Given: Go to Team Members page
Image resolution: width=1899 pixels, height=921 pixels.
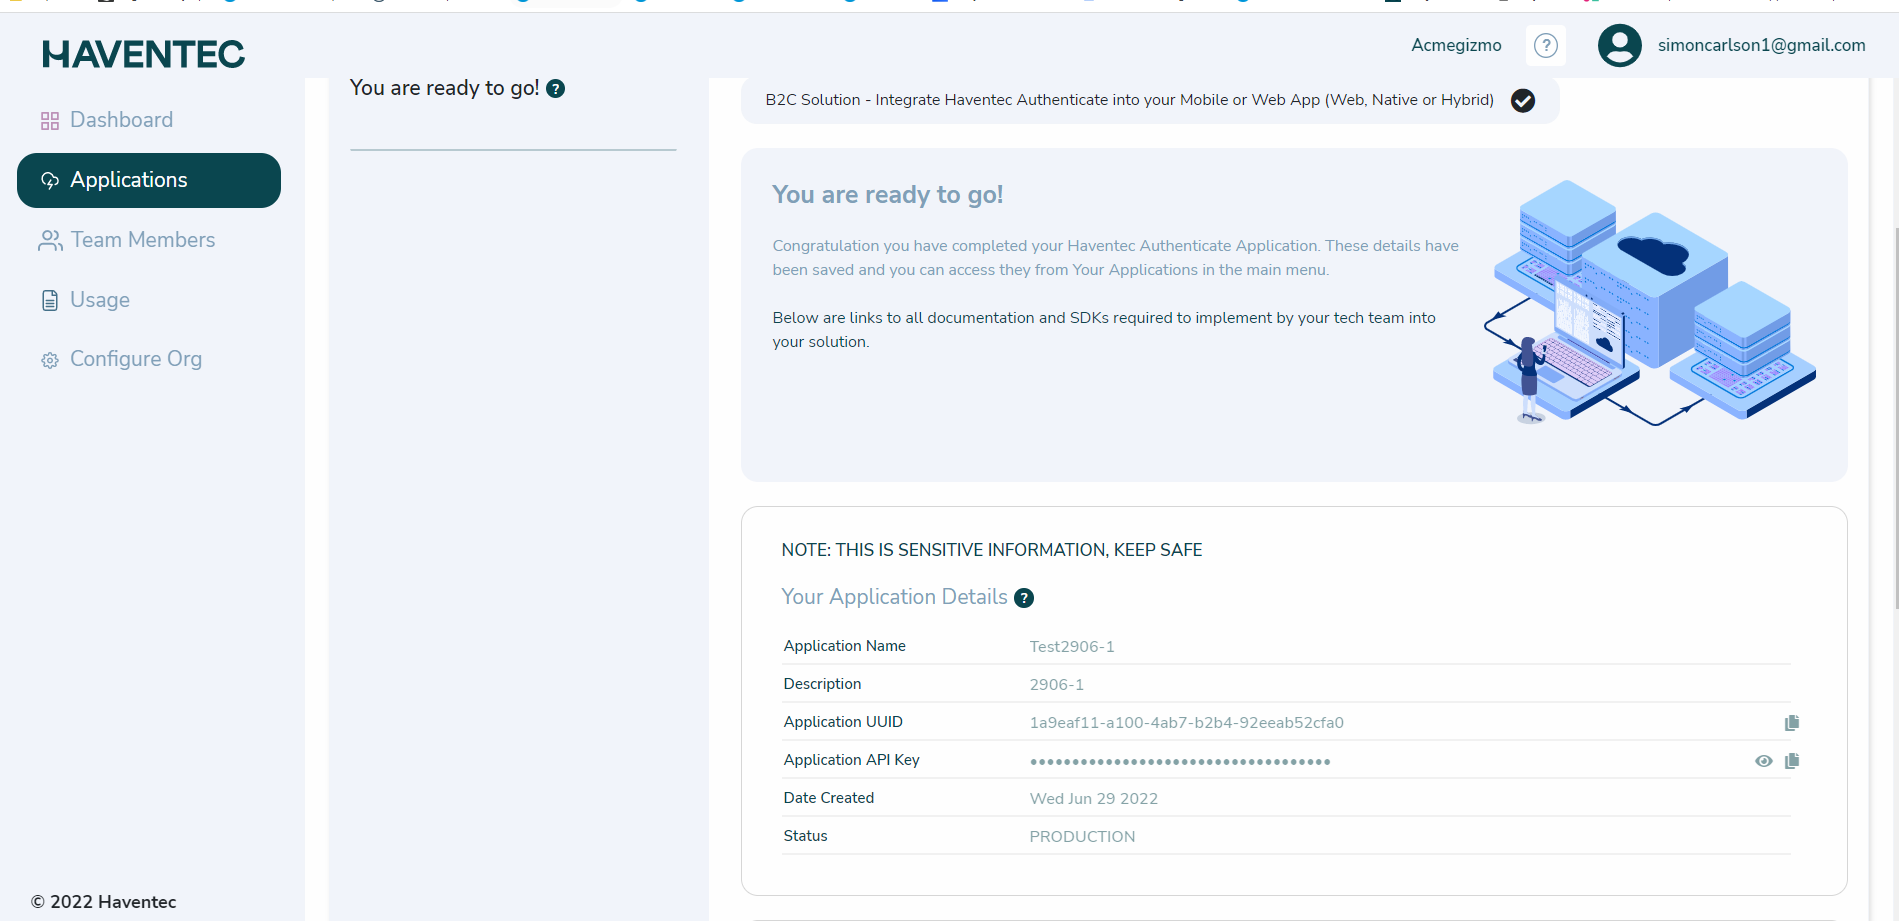Looking at the screenshot, I should (x=142, y=240).
